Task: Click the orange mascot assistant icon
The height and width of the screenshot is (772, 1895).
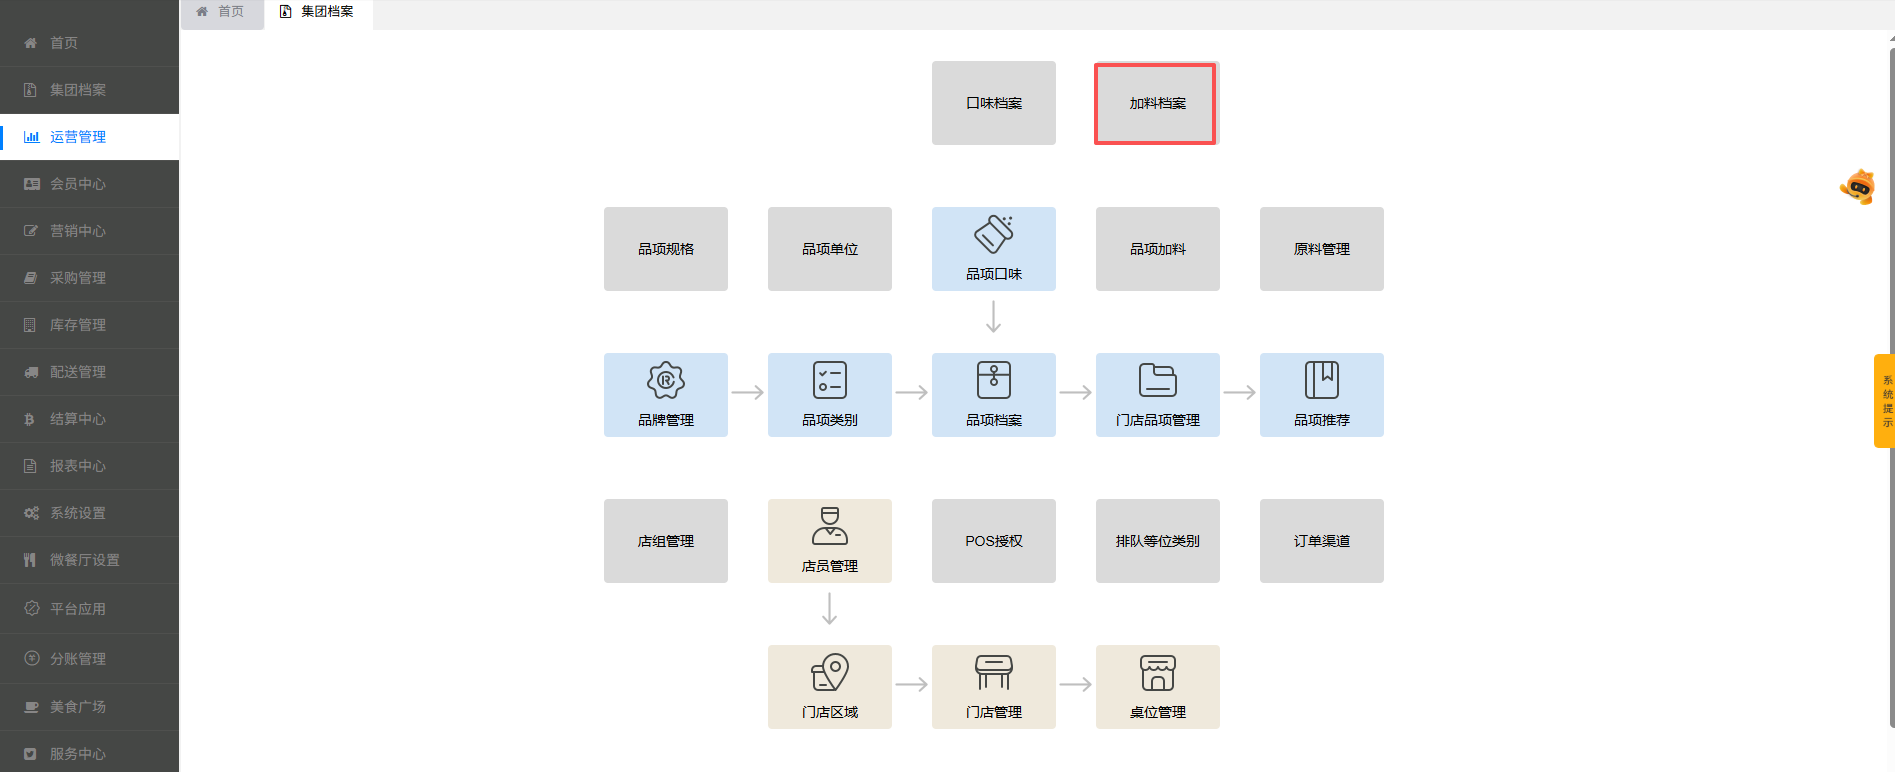Action: click(x=1858, y=187)
